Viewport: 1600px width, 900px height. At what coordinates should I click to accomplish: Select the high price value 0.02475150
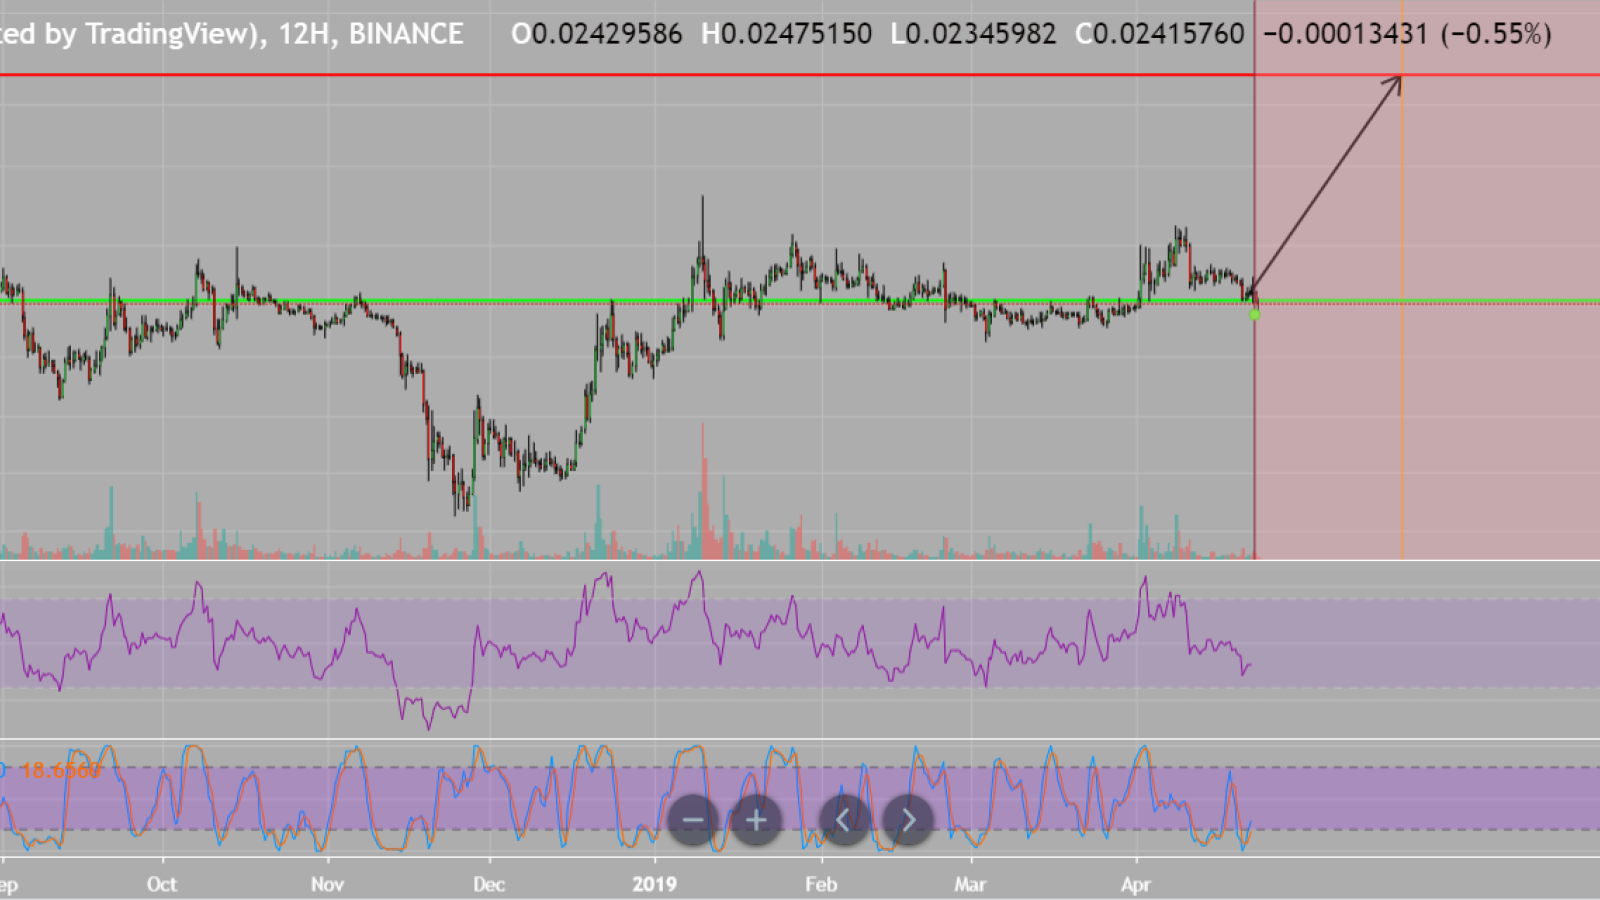tap(796, 35)
